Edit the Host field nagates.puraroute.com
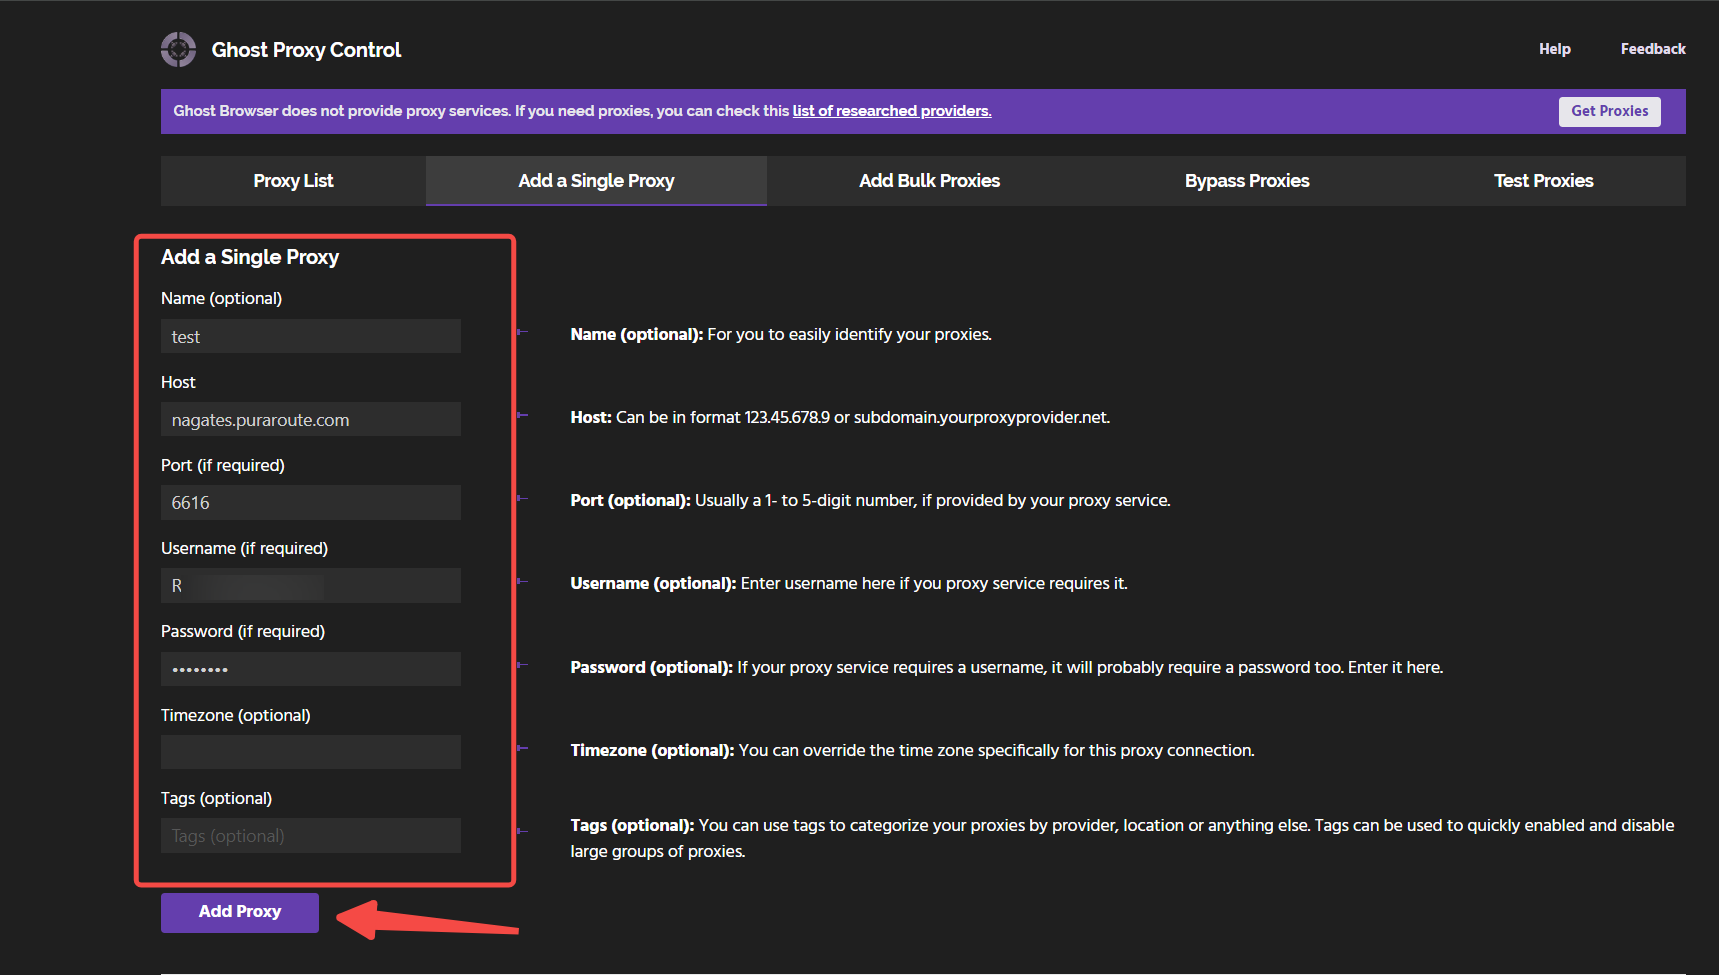 click(311, 420)
